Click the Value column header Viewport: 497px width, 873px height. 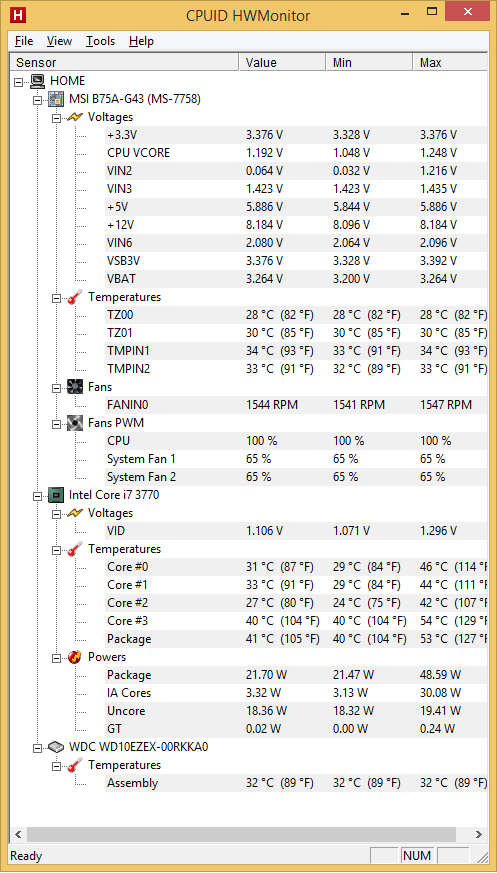[282, 62]
